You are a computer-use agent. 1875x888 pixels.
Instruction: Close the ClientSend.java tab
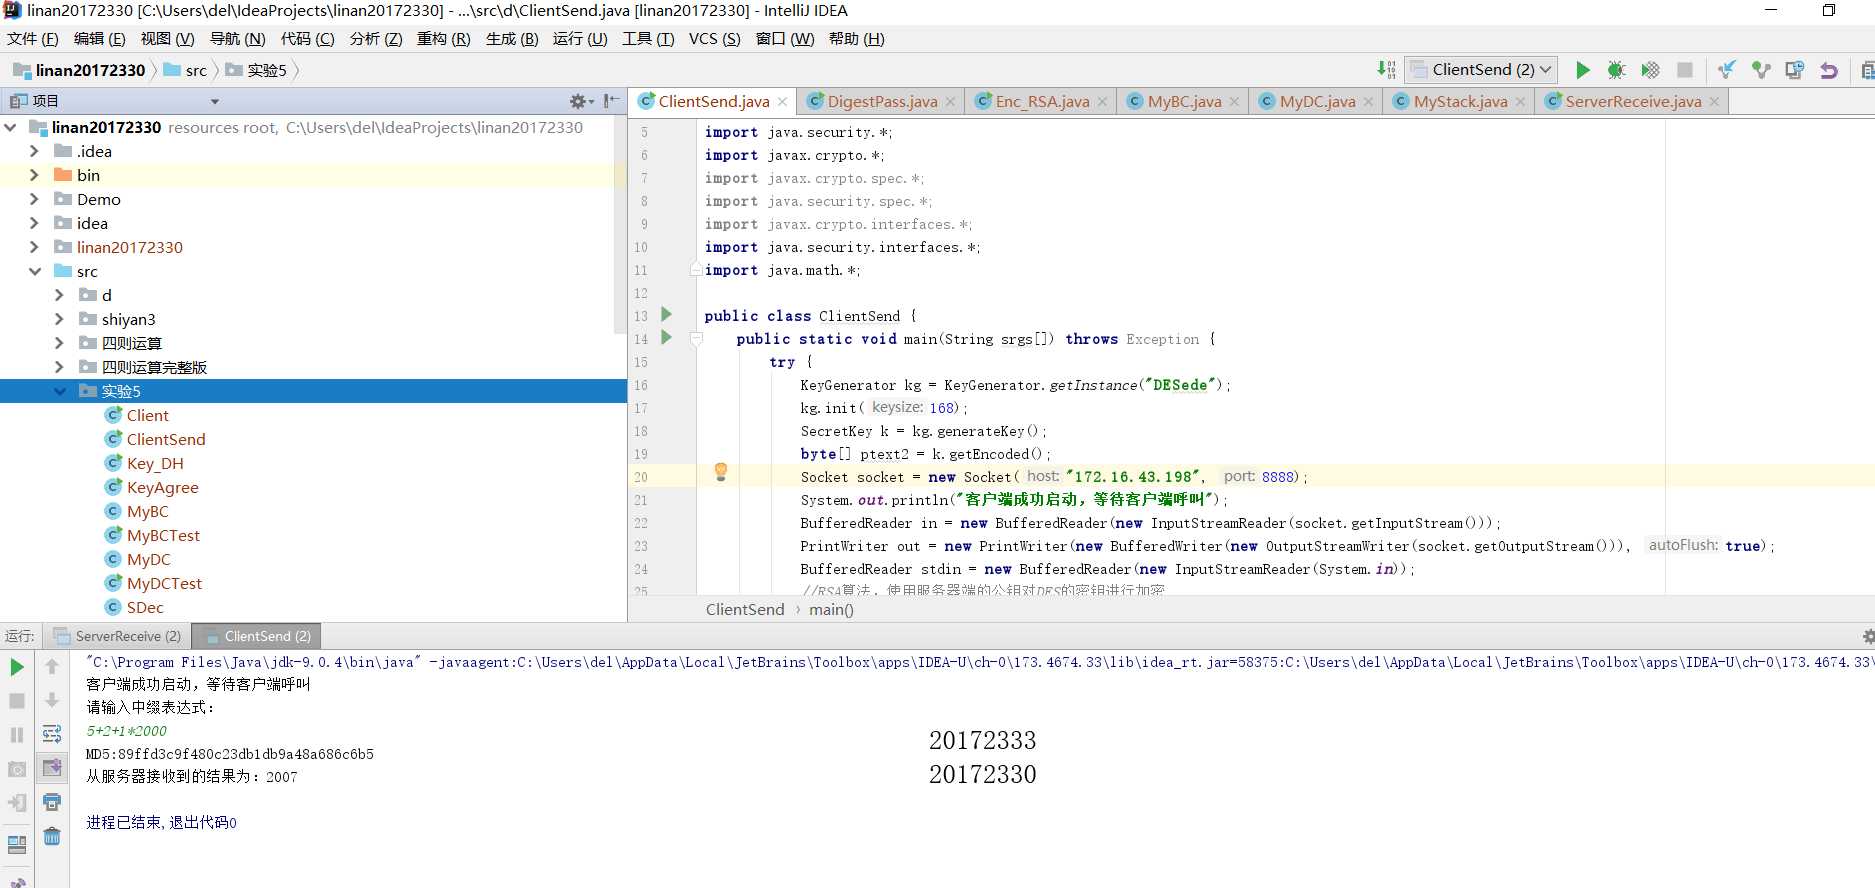tap(782, 102)
